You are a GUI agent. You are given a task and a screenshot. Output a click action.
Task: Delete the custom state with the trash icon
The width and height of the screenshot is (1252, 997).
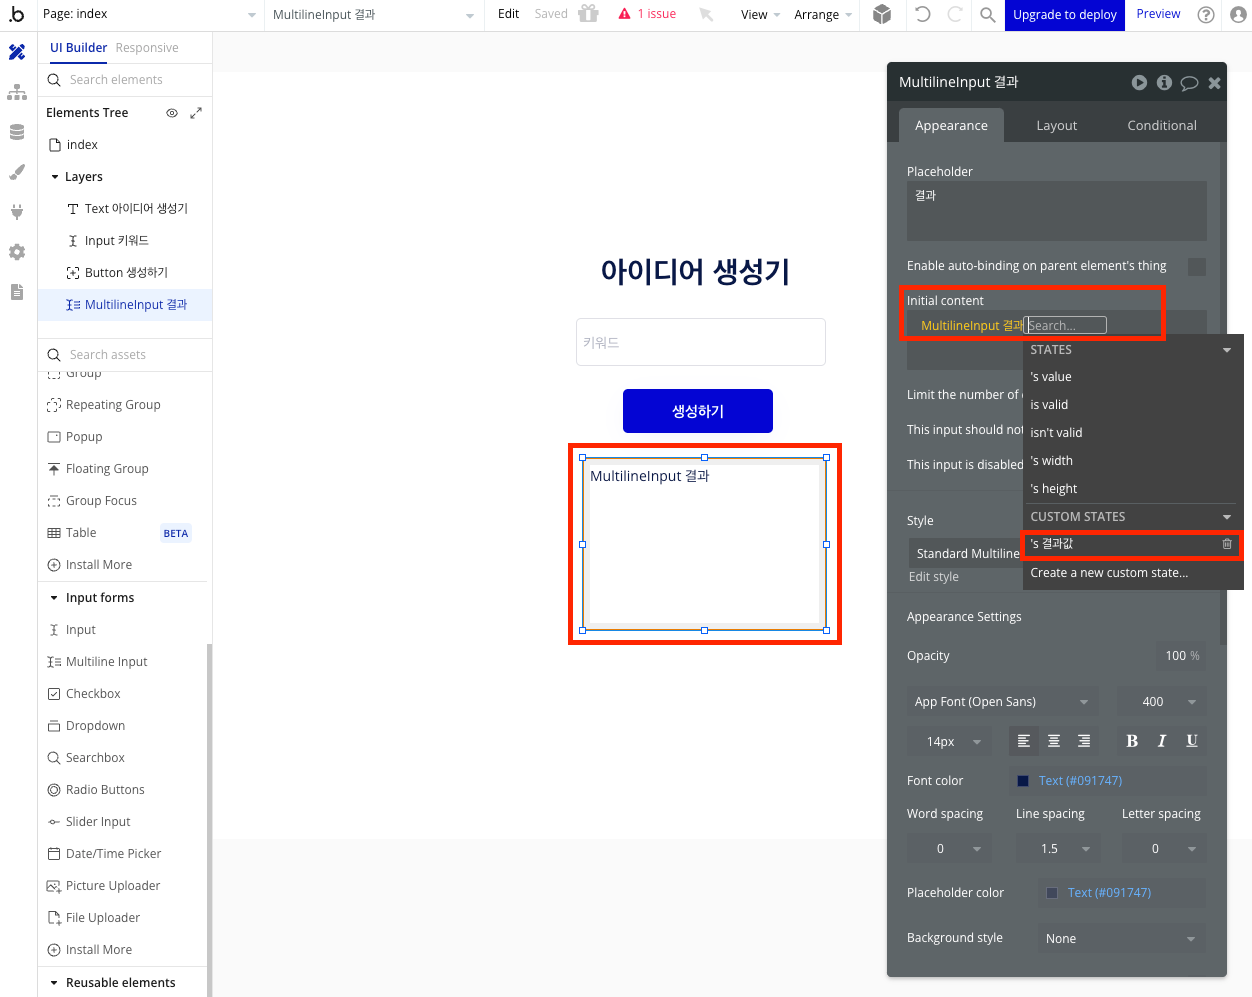point(1227,544)
